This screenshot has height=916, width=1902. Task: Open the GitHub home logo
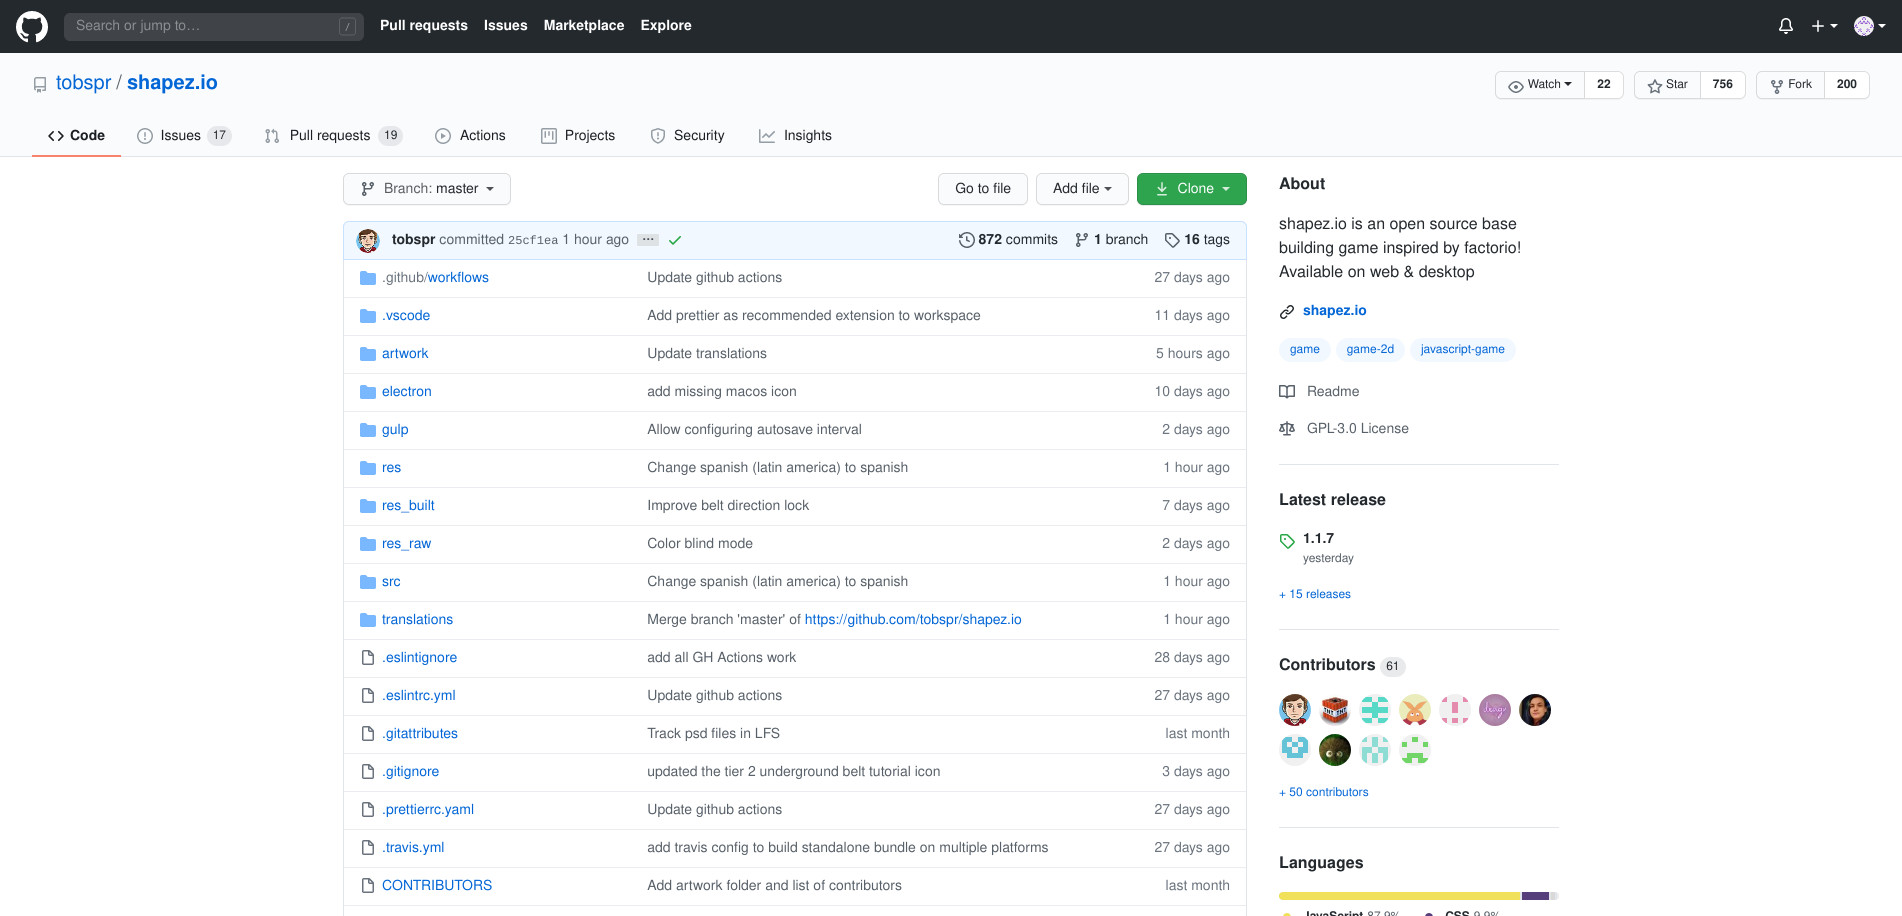pyautogui.click(x=32, y=26)
